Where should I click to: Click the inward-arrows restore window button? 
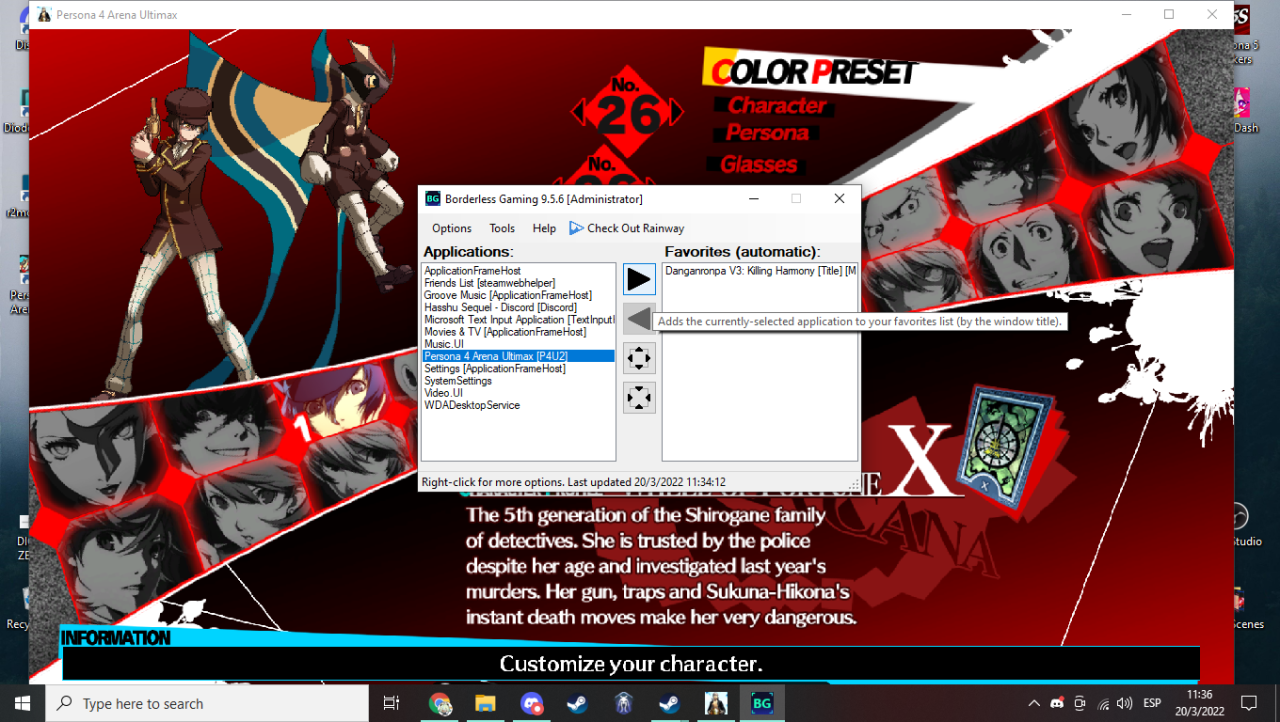pos(639,398)
